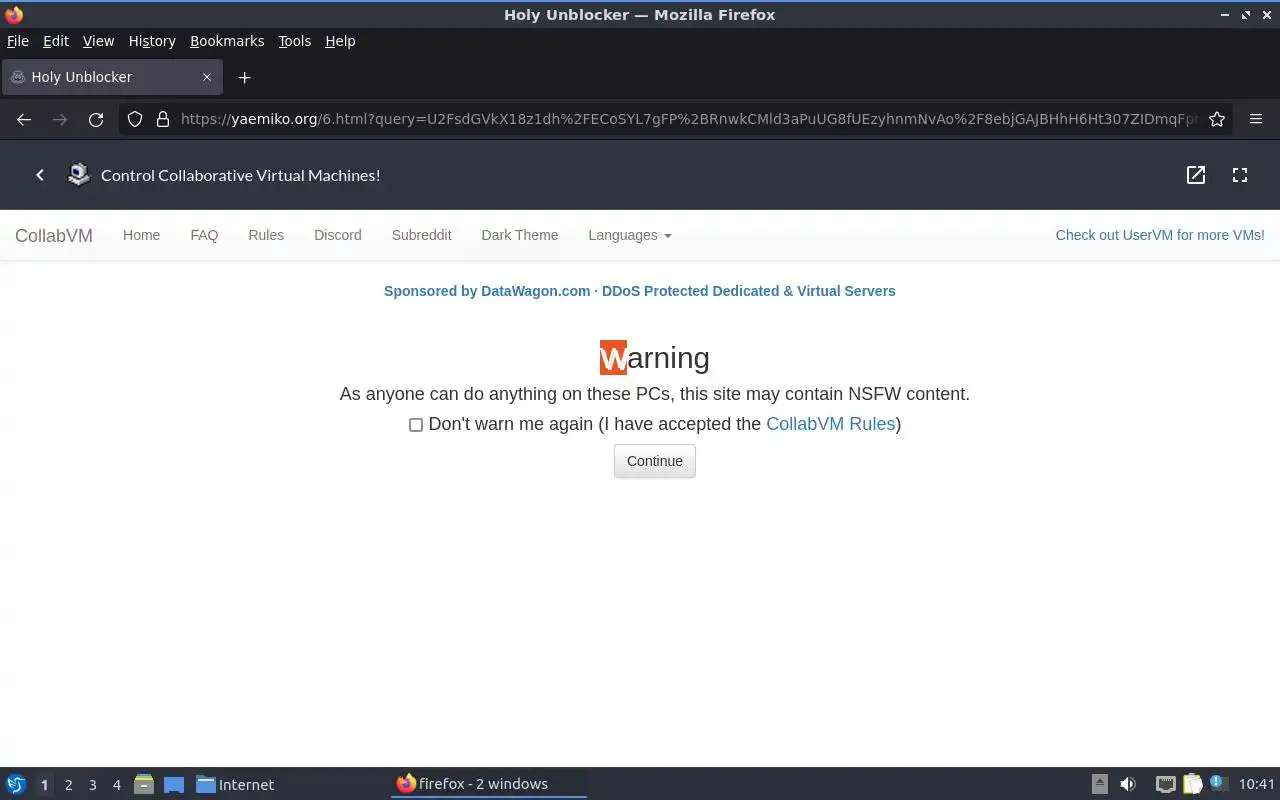Click the CollabVM computer icon in header
This screenshot has width=1280, height=800.
[x=79, y=175]
